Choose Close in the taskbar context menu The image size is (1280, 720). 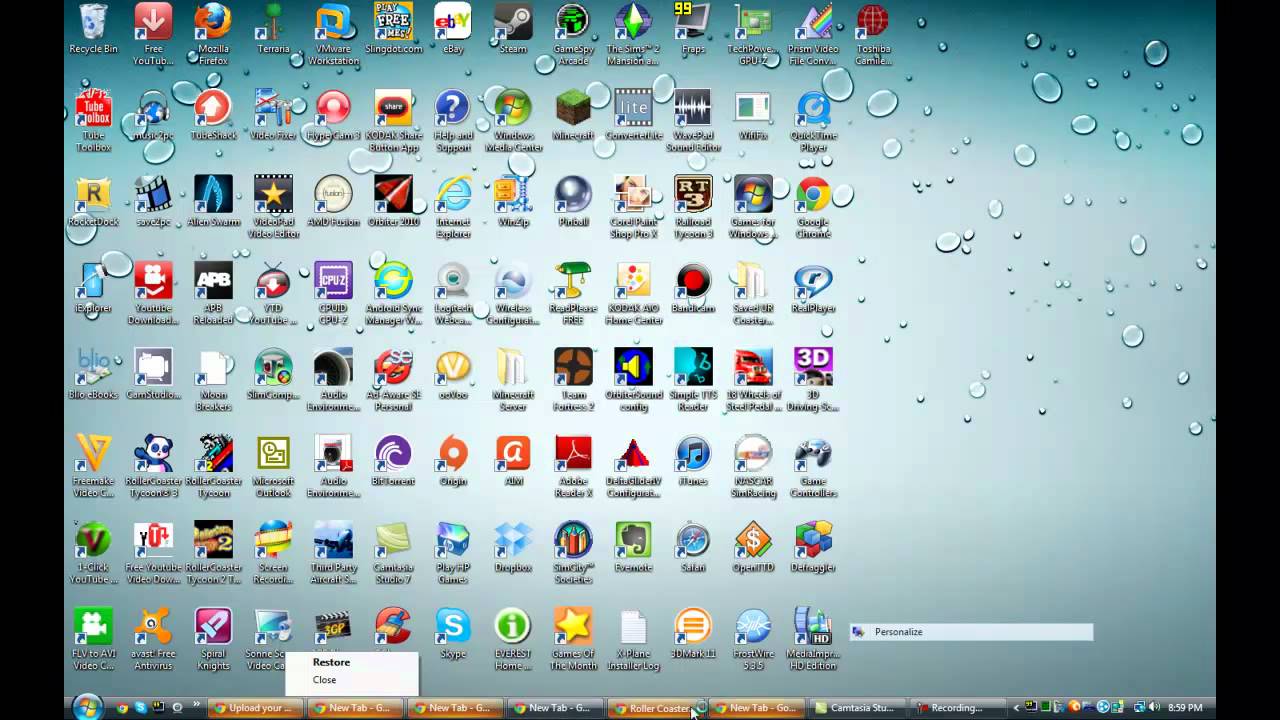coord(324,680)
